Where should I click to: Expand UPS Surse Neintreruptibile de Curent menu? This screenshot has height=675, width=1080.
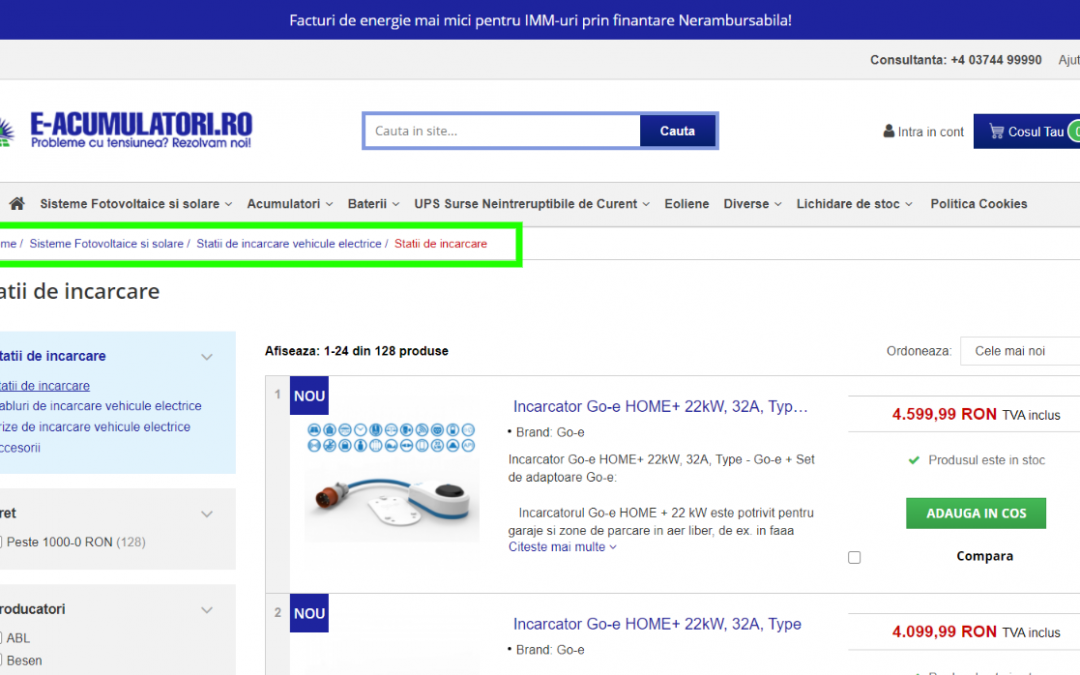(x=532, y=204)
